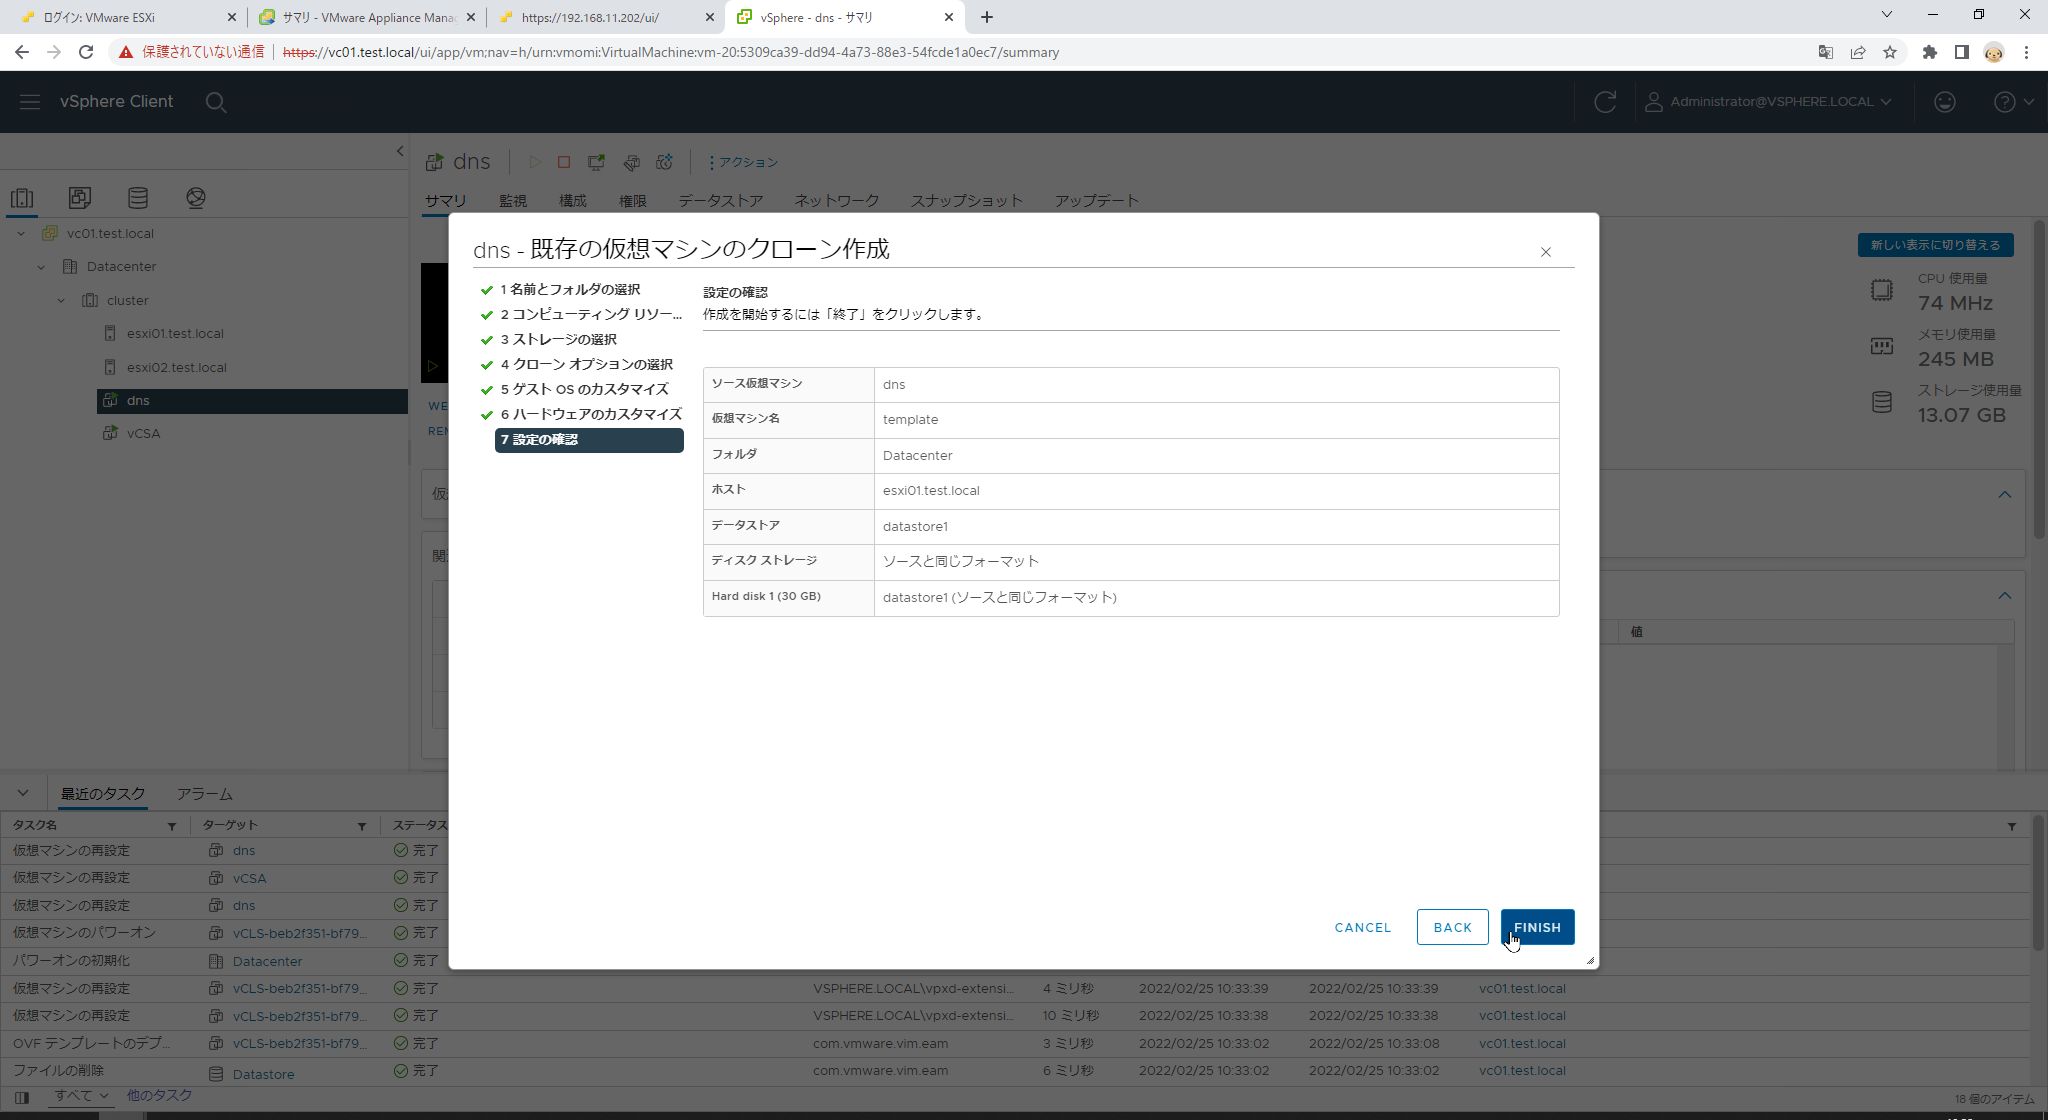Select esxi02.test.local host in tree
Screen dimensions: 2048x1120
point(176,367)
